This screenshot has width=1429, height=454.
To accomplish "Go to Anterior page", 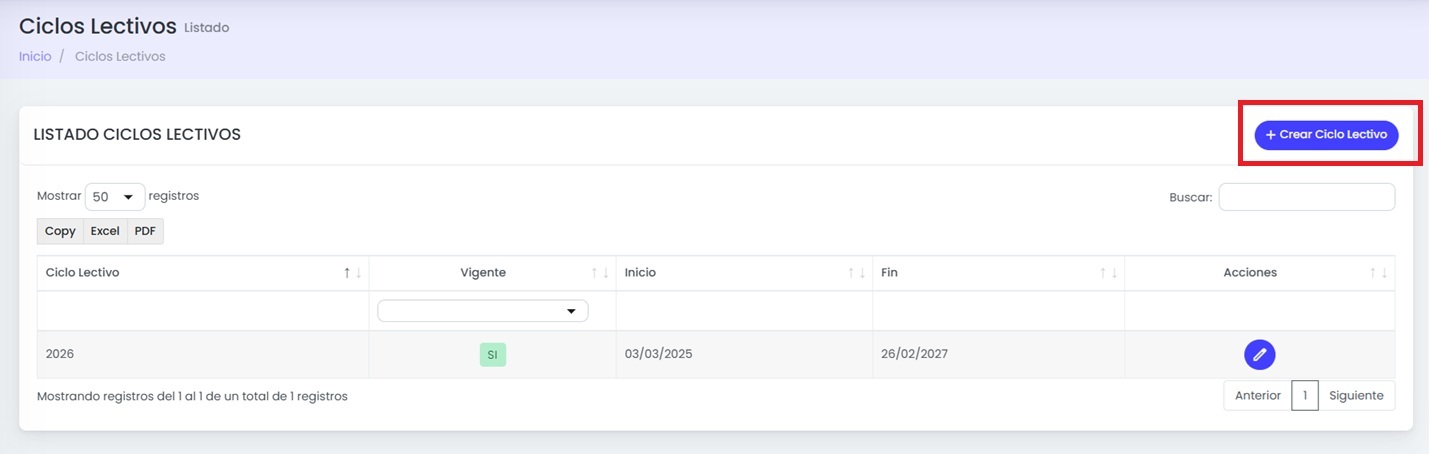I will point(1257,395).
